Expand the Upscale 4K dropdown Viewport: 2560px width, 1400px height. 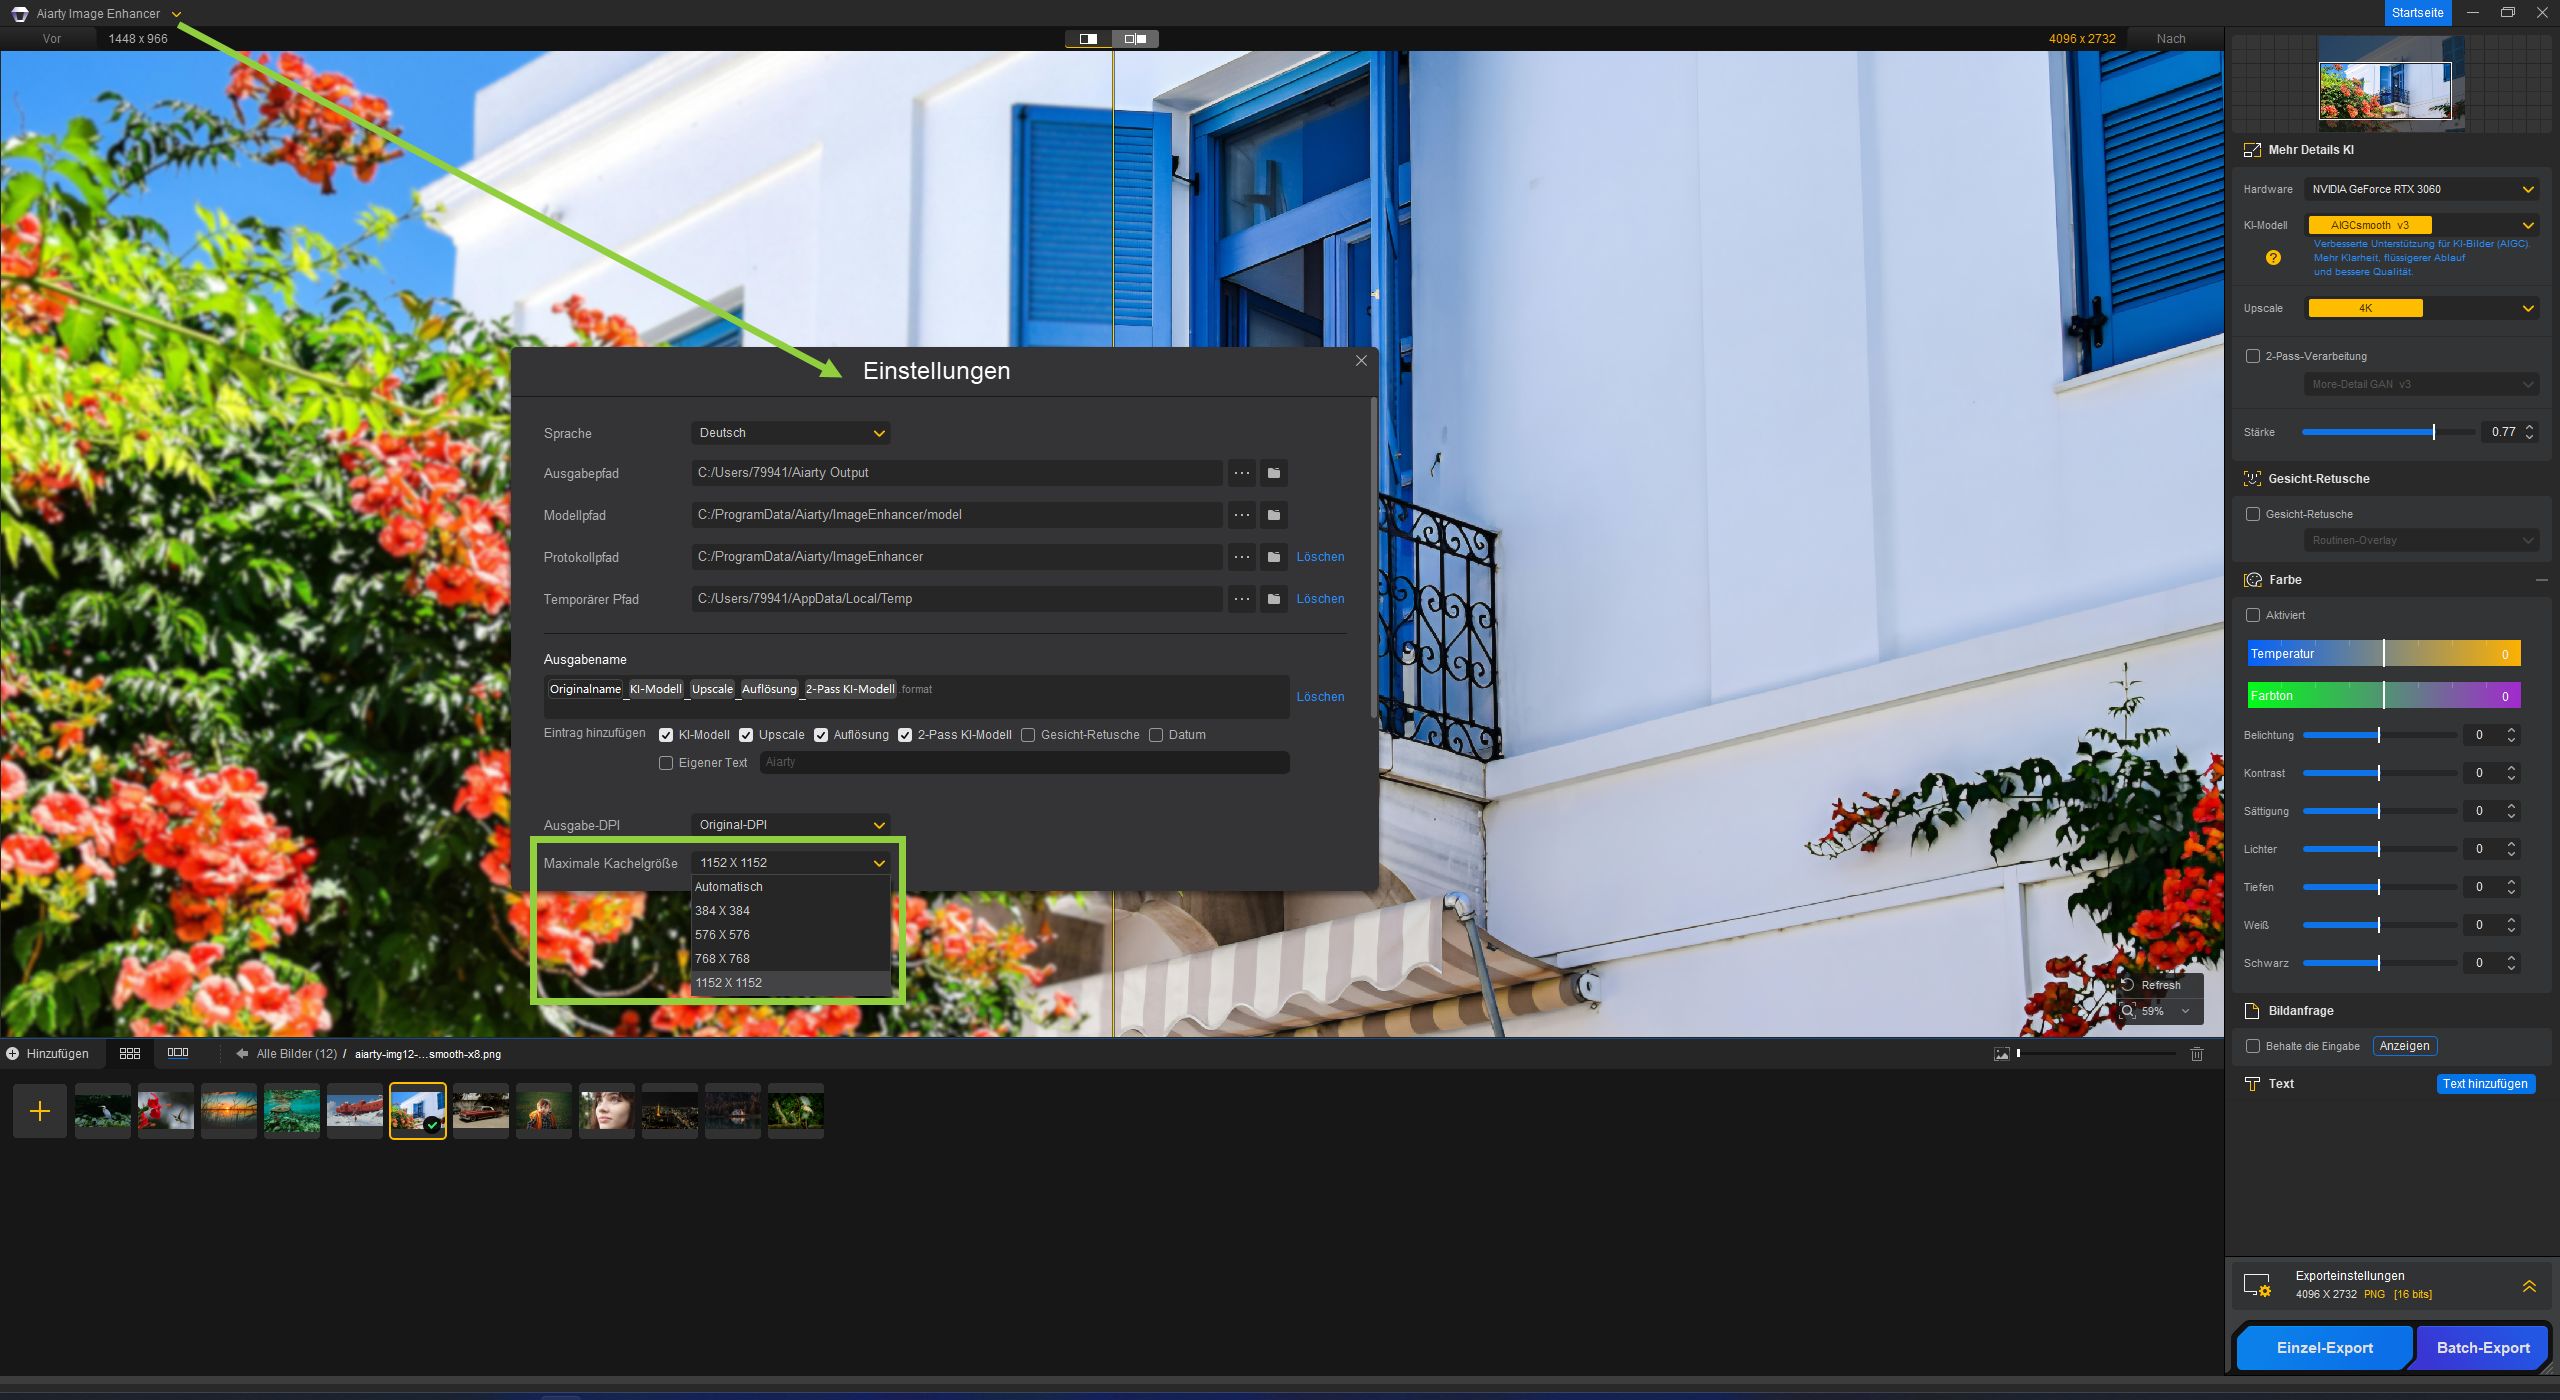point(2421,308)
